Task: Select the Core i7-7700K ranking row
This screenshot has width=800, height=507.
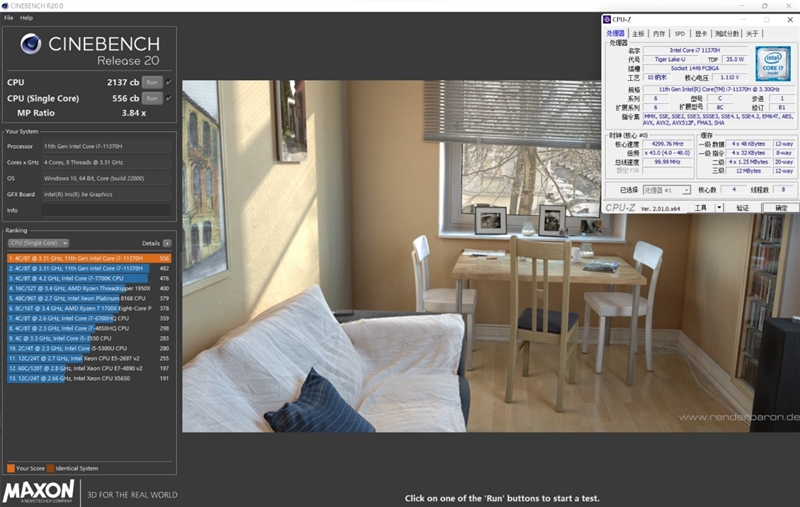Action: click(89, 278)
